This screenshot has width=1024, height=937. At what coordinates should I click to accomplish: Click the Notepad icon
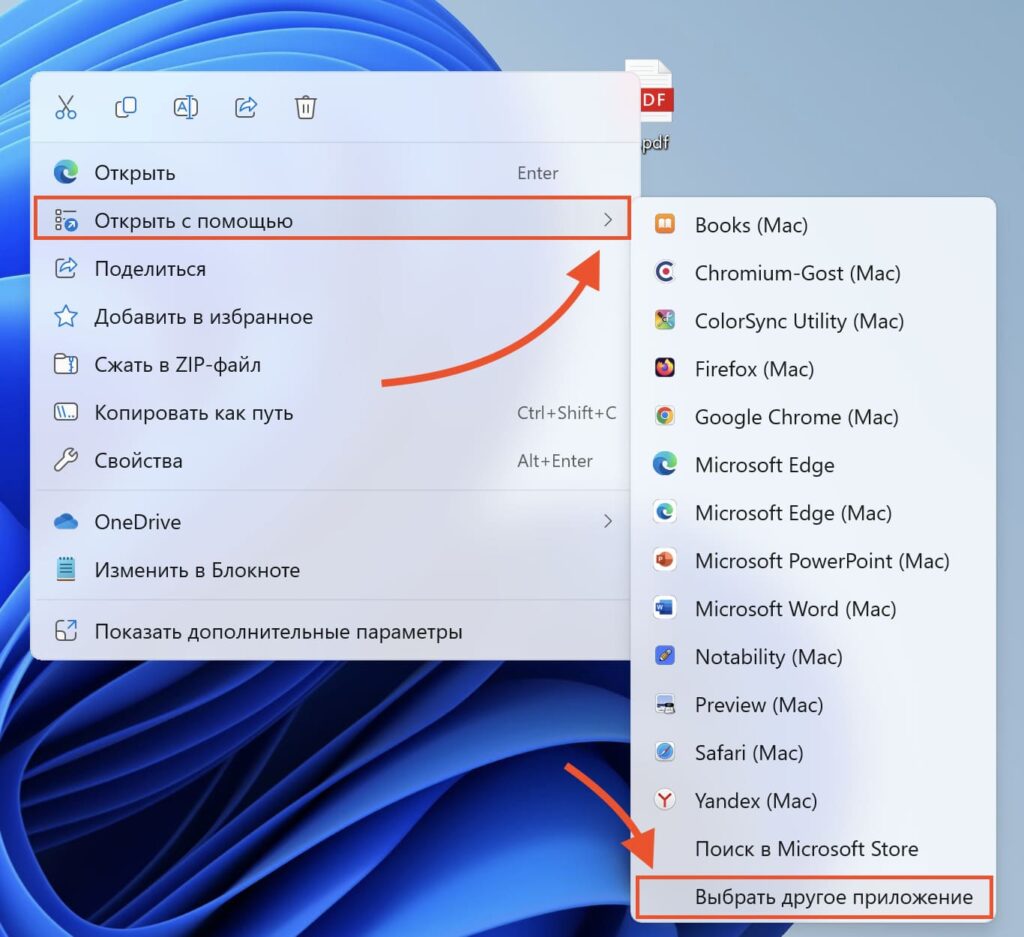(65, 569)
